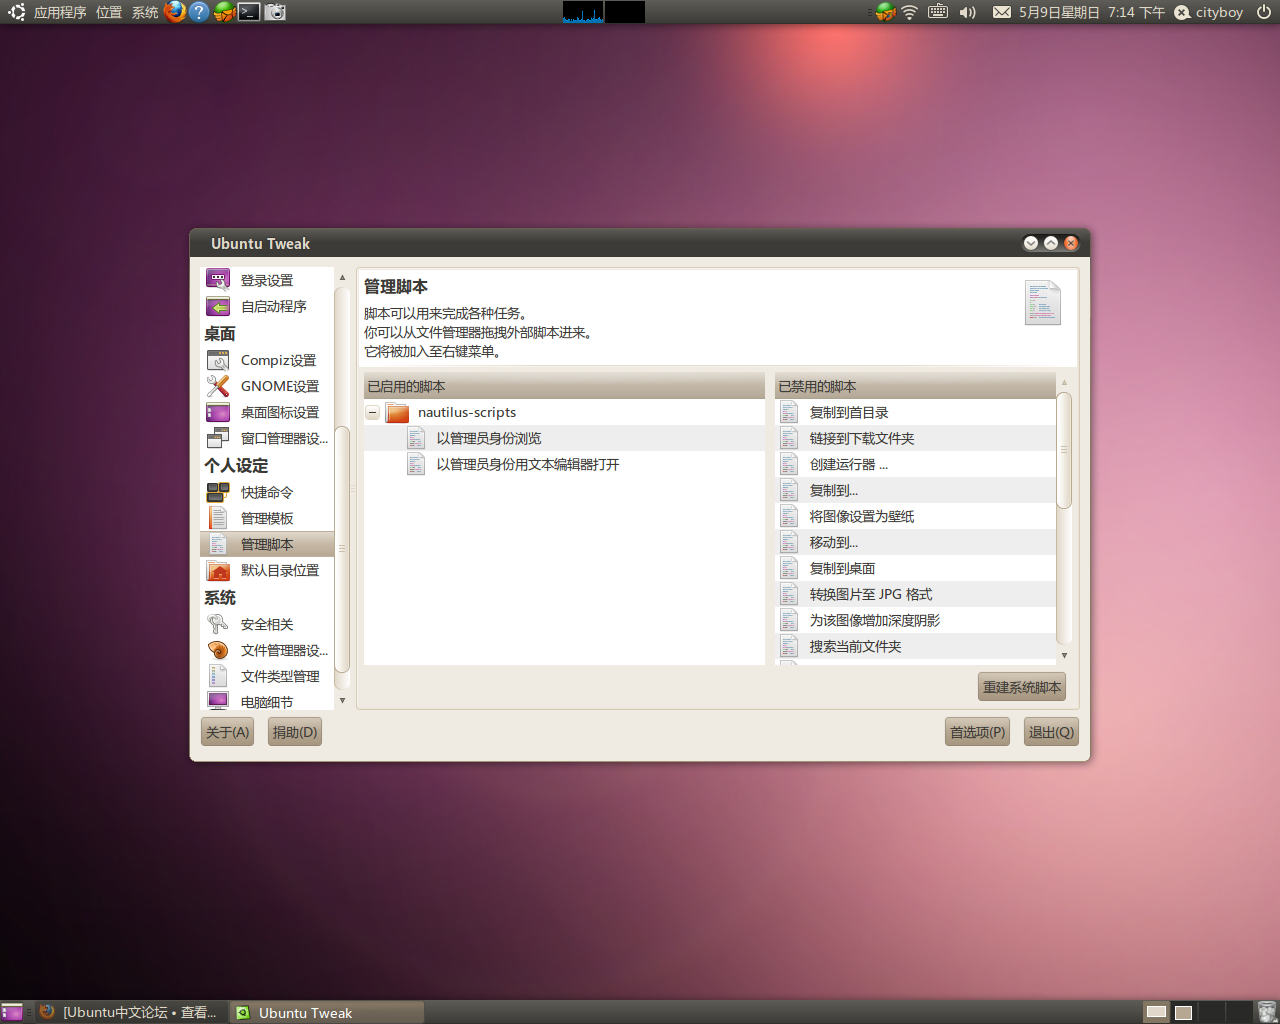
Task: Select disabled script 复制到...
Action: [915, 490]
